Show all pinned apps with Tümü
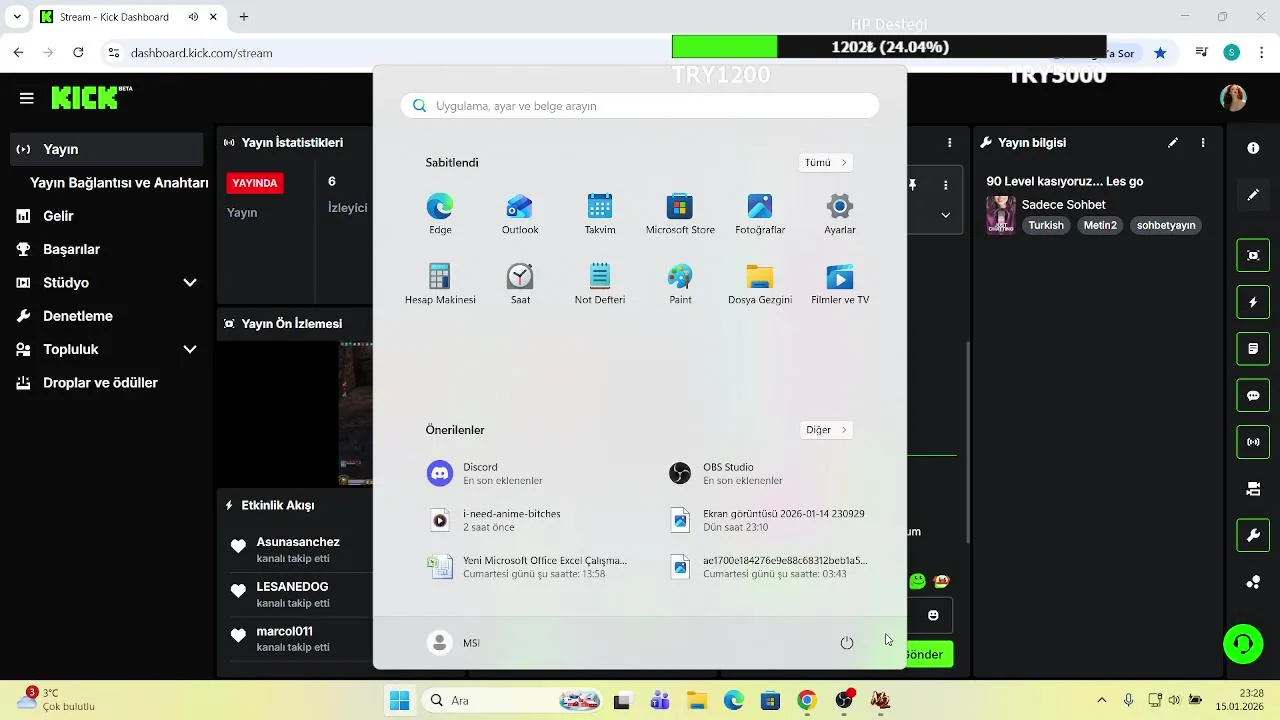Image resolution: width=1280 pixels, height=720 pixels. pos(826,162)
